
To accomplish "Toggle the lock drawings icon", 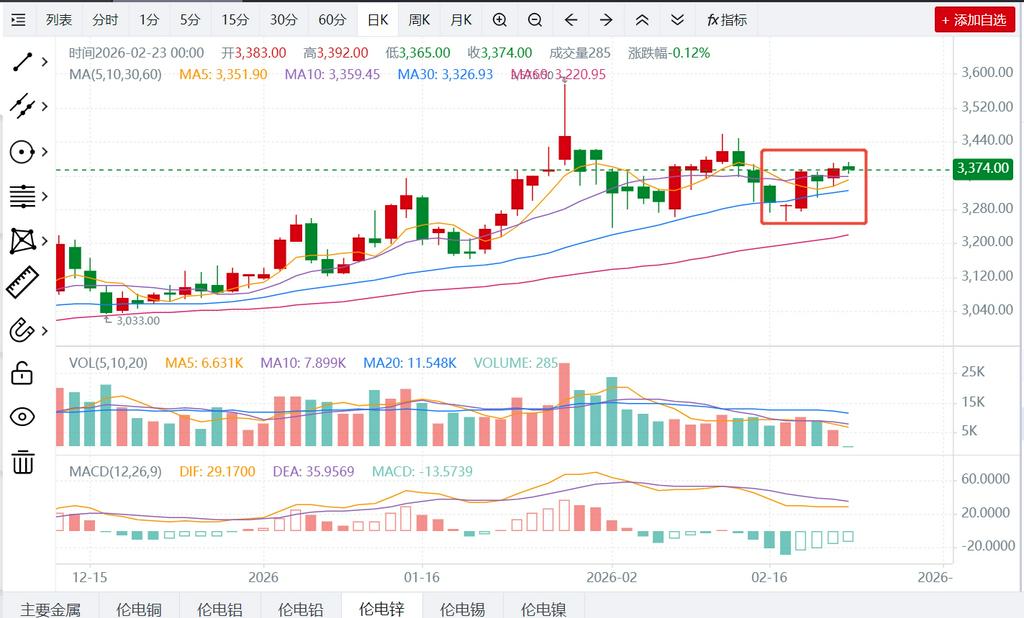I will click(x=22, y=374).
